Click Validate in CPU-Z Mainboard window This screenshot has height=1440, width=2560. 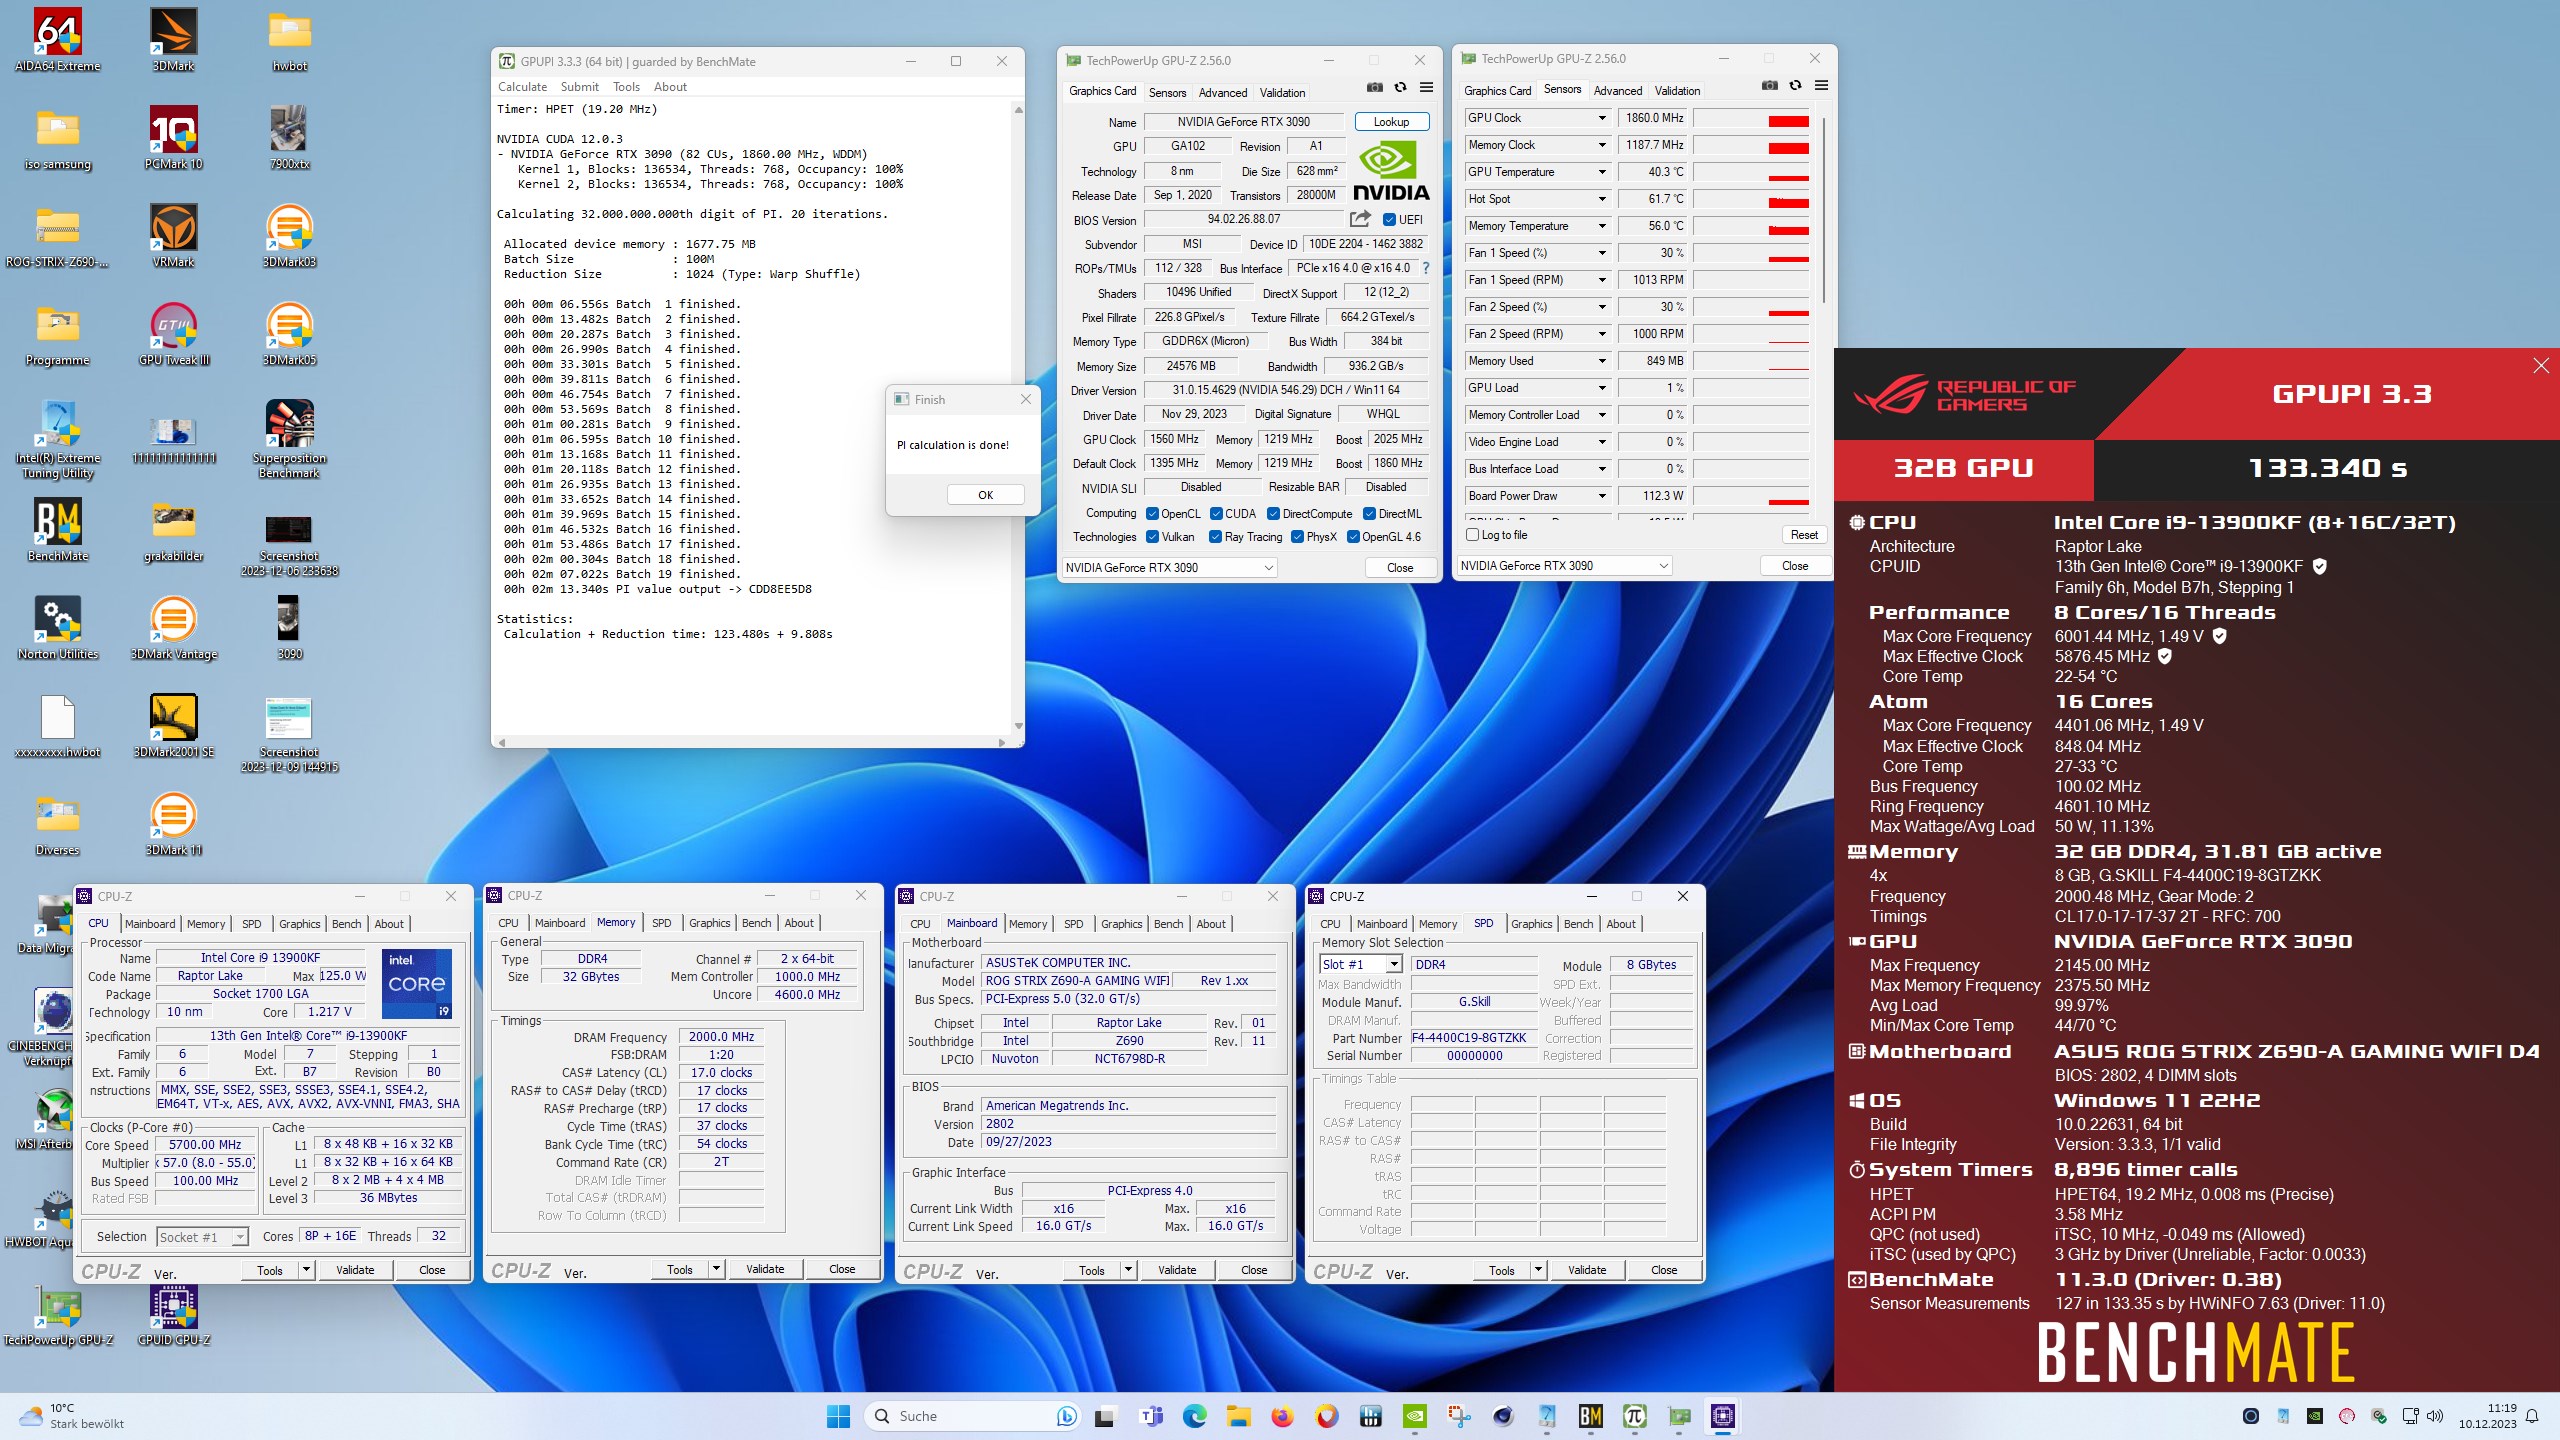(x=1176, y=1270)
